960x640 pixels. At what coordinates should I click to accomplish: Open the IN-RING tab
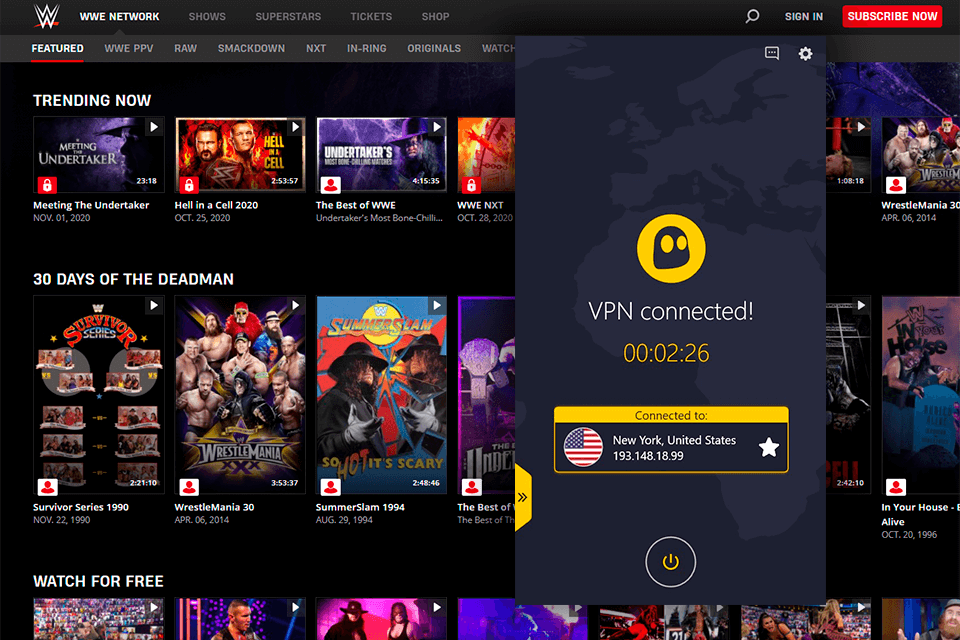tap(367, 48)
